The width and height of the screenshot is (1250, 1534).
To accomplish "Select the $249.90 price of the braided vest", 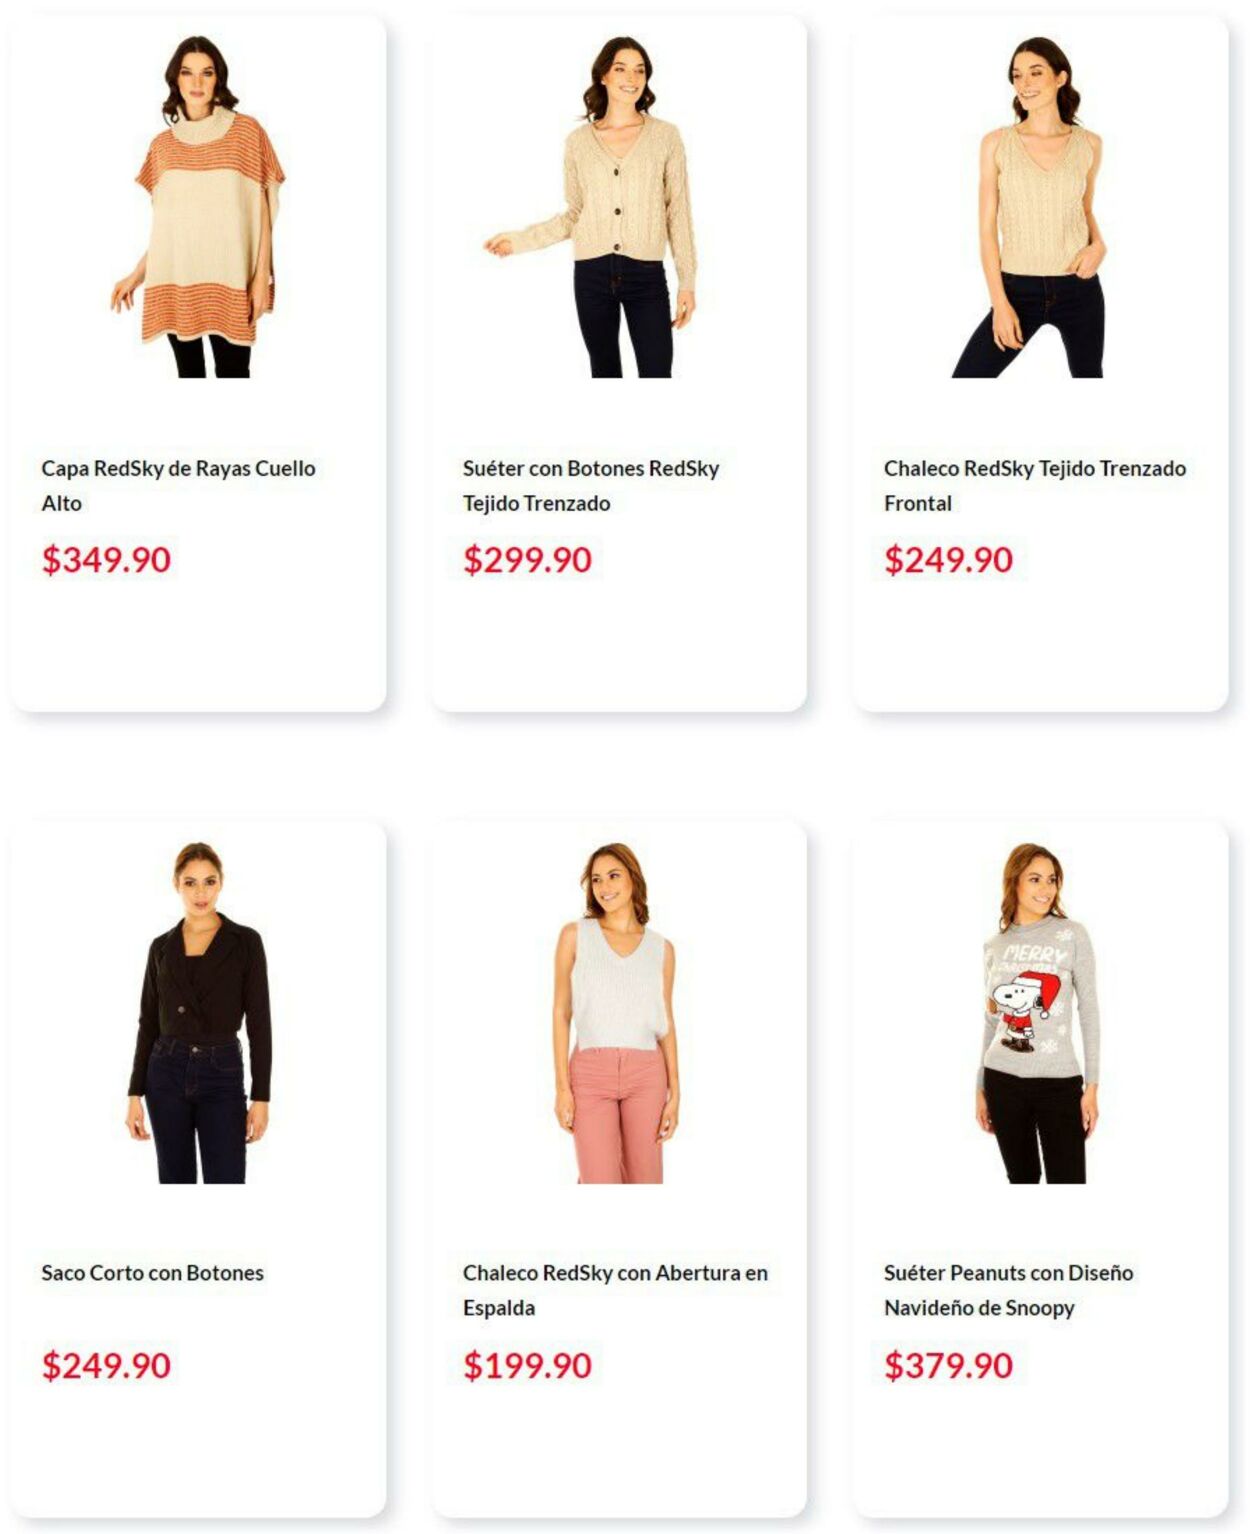I will click(948, 559).
